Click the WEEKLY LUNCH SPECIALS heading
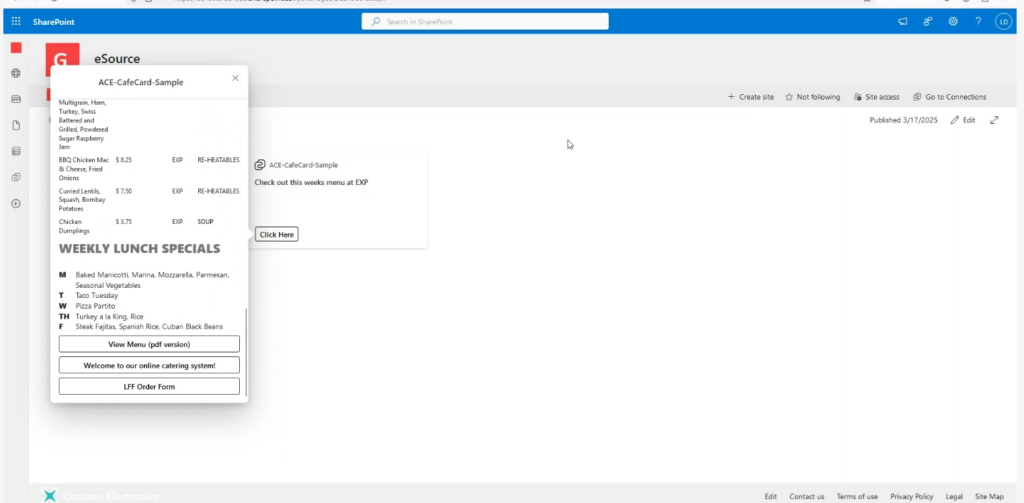This screenshot has width=1024, height=503. coord(139,249)
